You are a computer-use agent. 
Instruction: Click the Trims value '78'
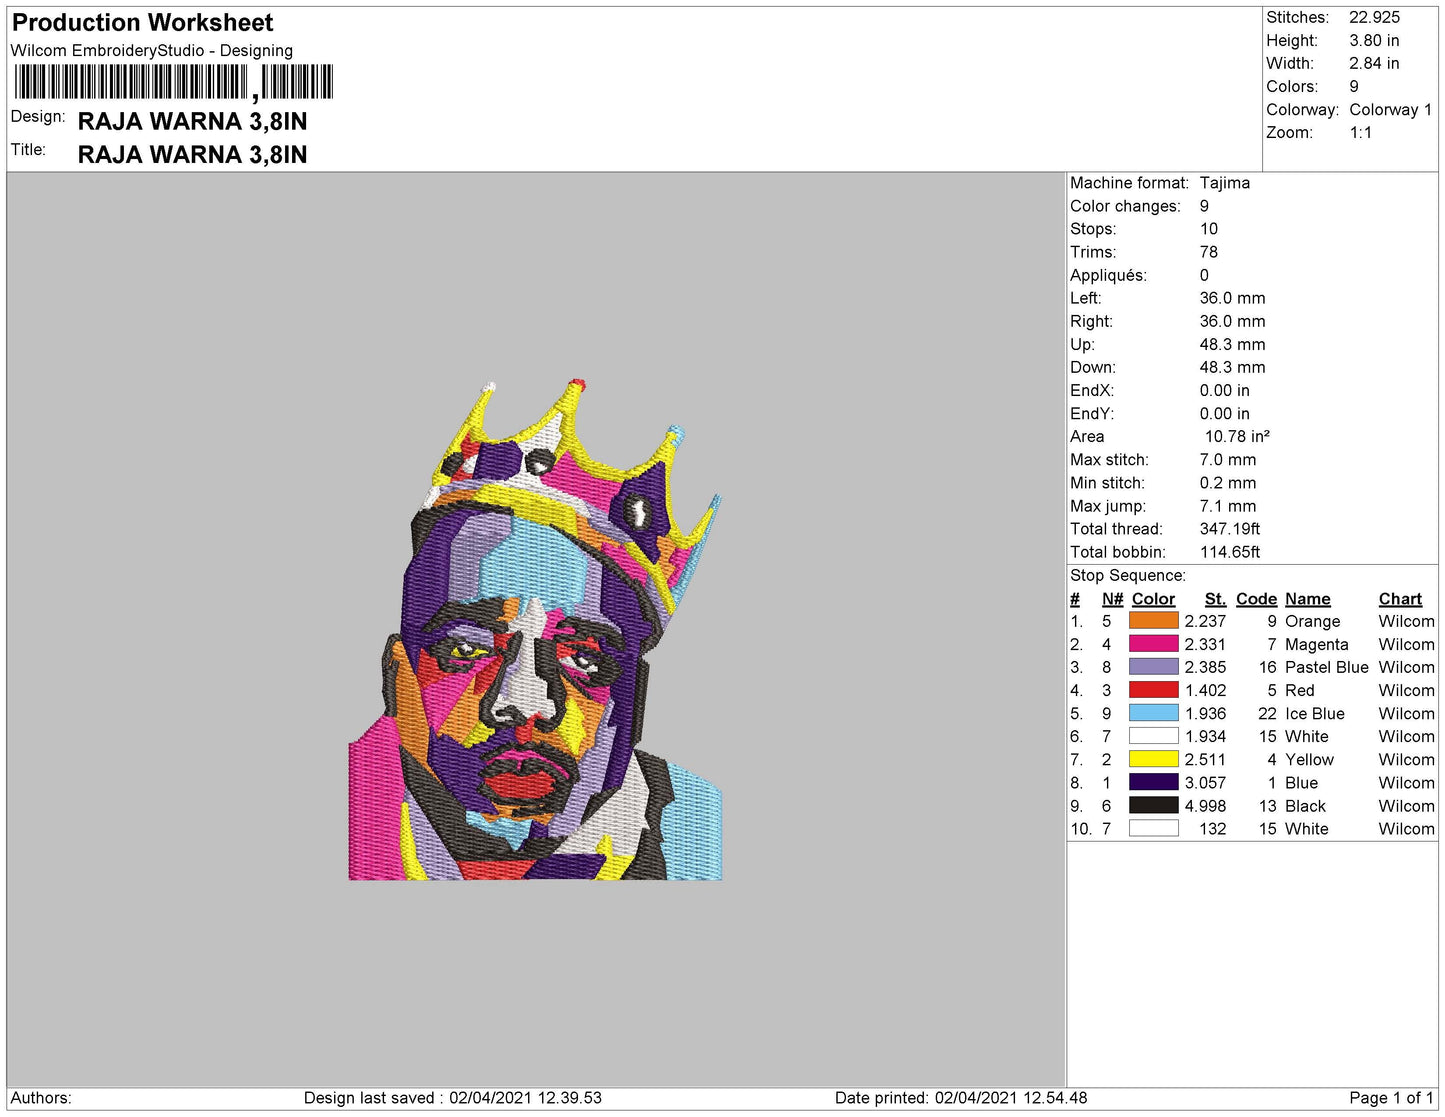pyautogui.click(x=1209, y=252)
